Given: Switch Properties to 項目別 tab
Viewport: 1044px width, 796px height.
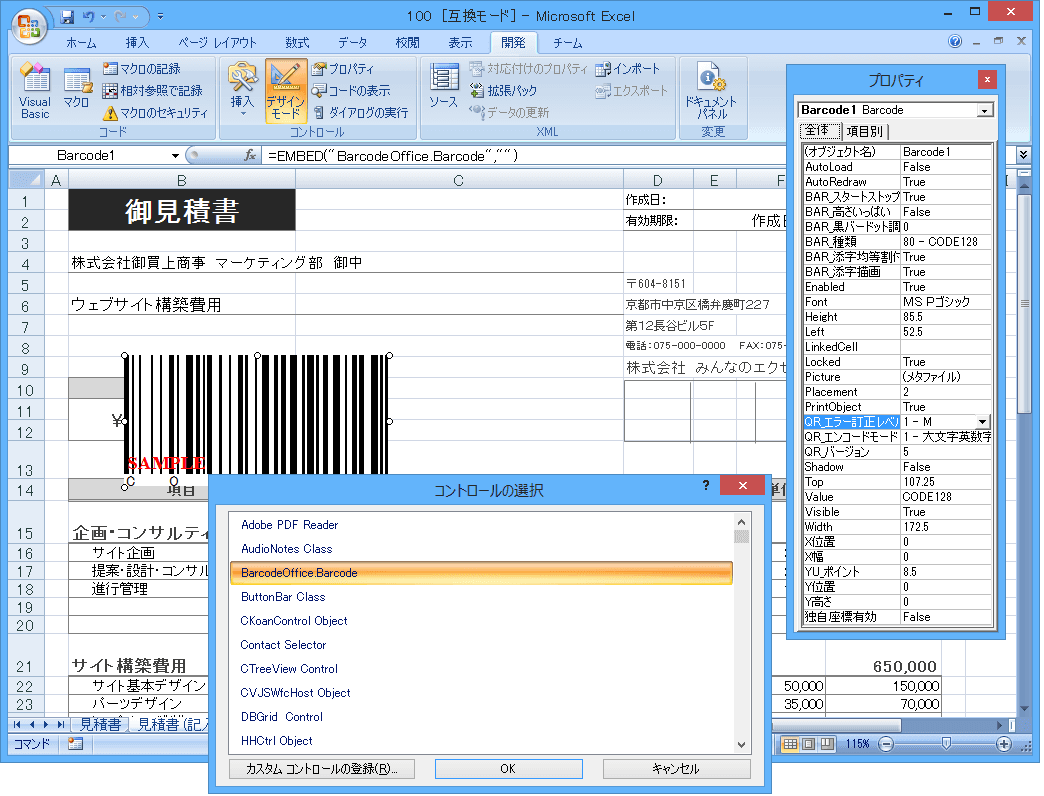Looking at the screenshot, I should click(x=864, y=131).
